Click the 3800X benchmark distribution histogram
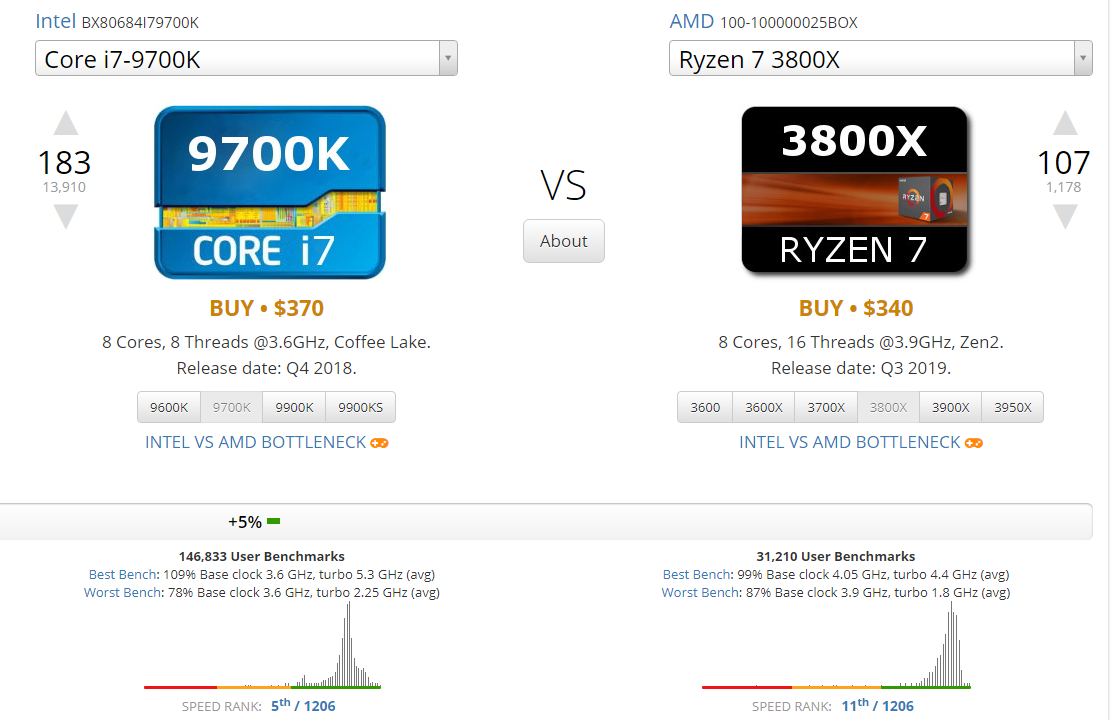The width and height of the screenshot is (1115, 720). (836, 645)
